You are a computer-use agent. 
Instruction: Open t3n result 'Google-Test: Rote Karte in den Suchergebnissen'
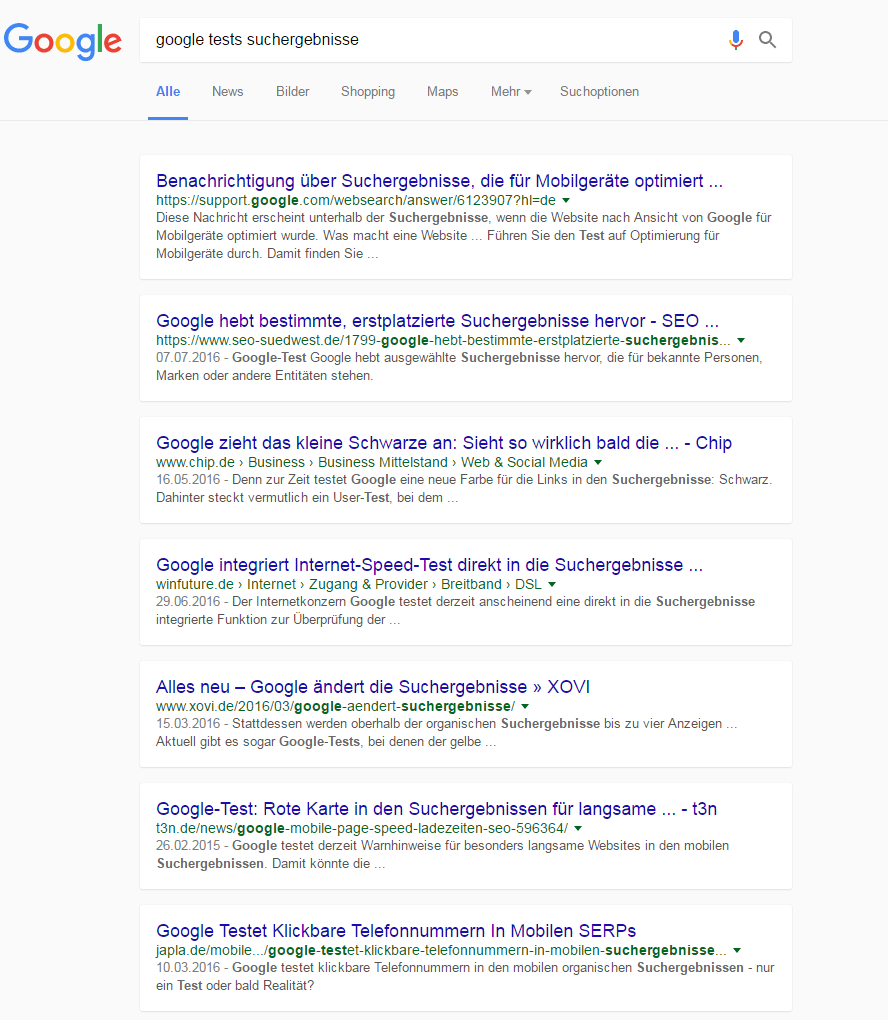coord(437,809)
